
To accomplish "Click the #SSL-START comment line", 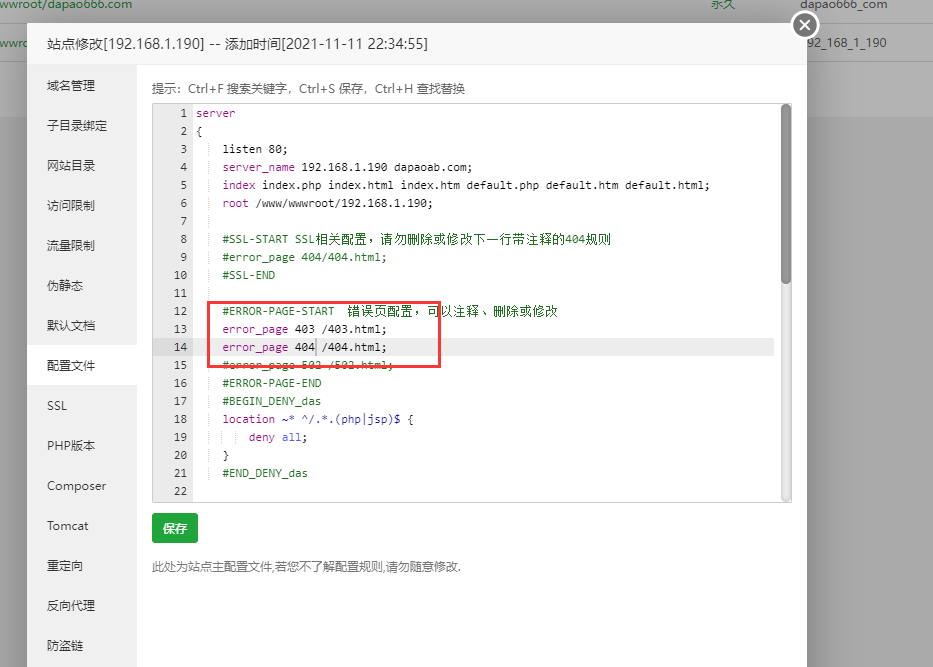I will (417, 239).
